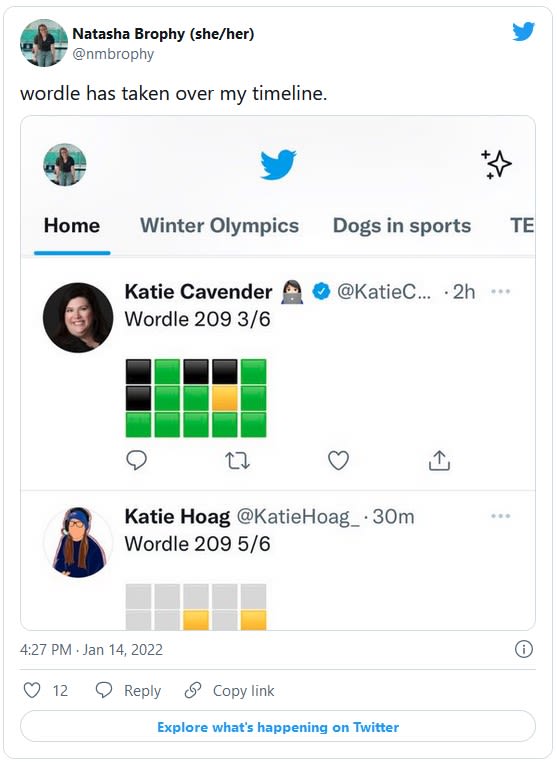Click the center blue Twitter bird icon
Viewport: 557px width, 762px height.
pyautogui.click(x=278, y=164)
